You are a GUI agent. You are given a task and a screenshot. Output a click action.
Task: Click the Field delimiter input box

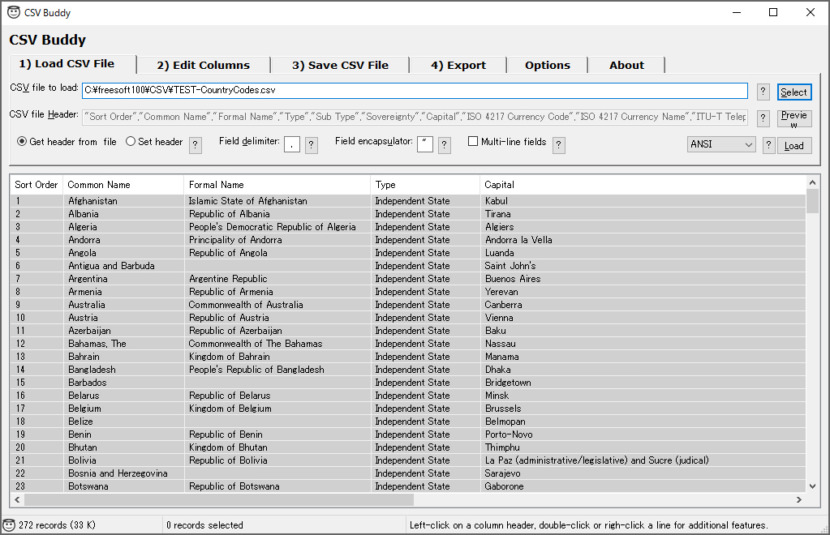[x=292, y=144]
